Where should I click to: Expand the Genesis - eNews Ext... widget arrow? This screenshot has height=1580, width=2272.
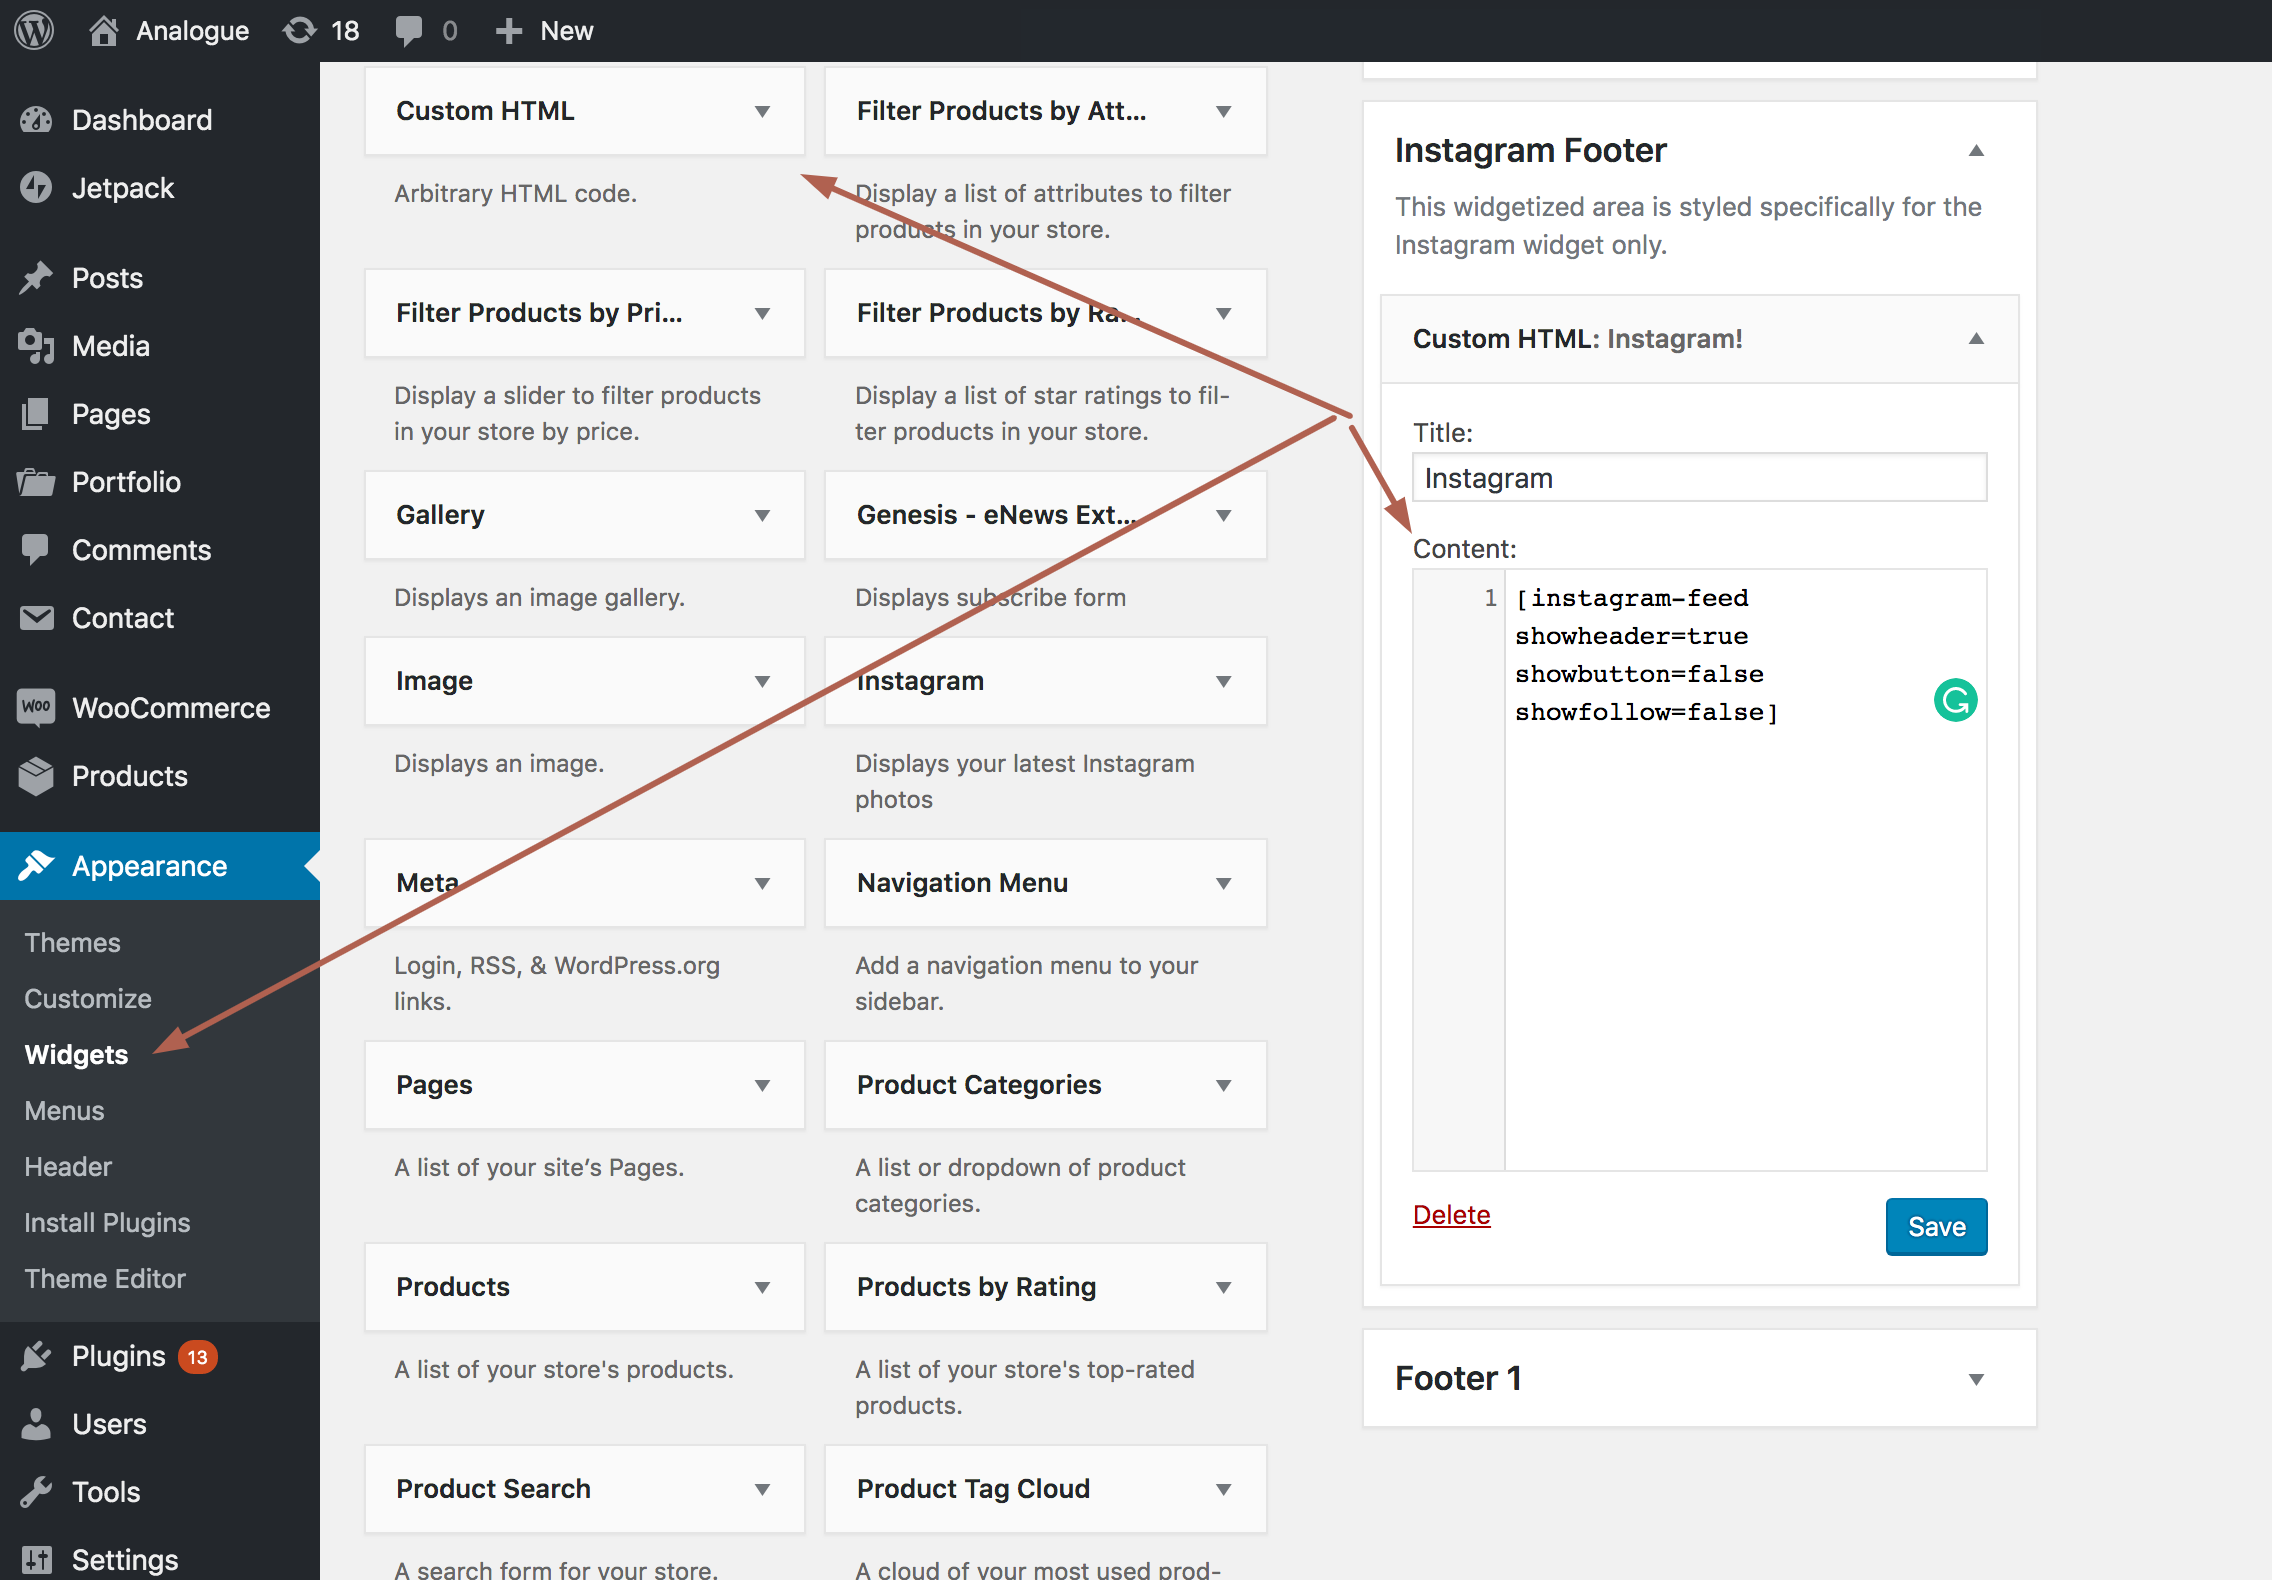pos(1223,515)
